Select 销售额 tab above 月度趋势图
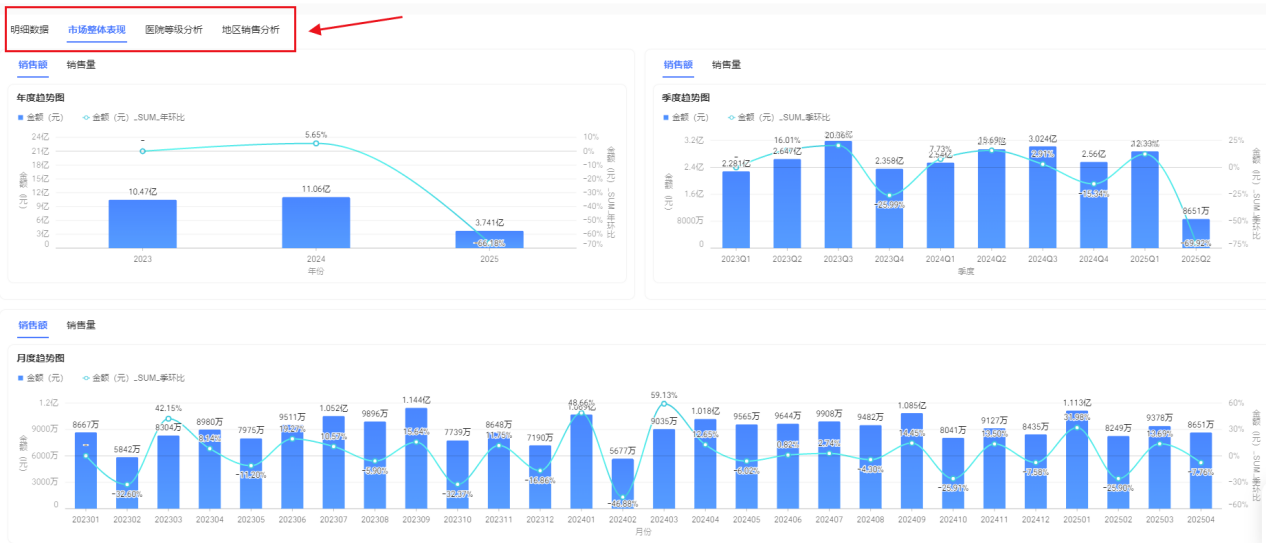This screenshot has height=543, width=1266. click(x=33, y=325)
